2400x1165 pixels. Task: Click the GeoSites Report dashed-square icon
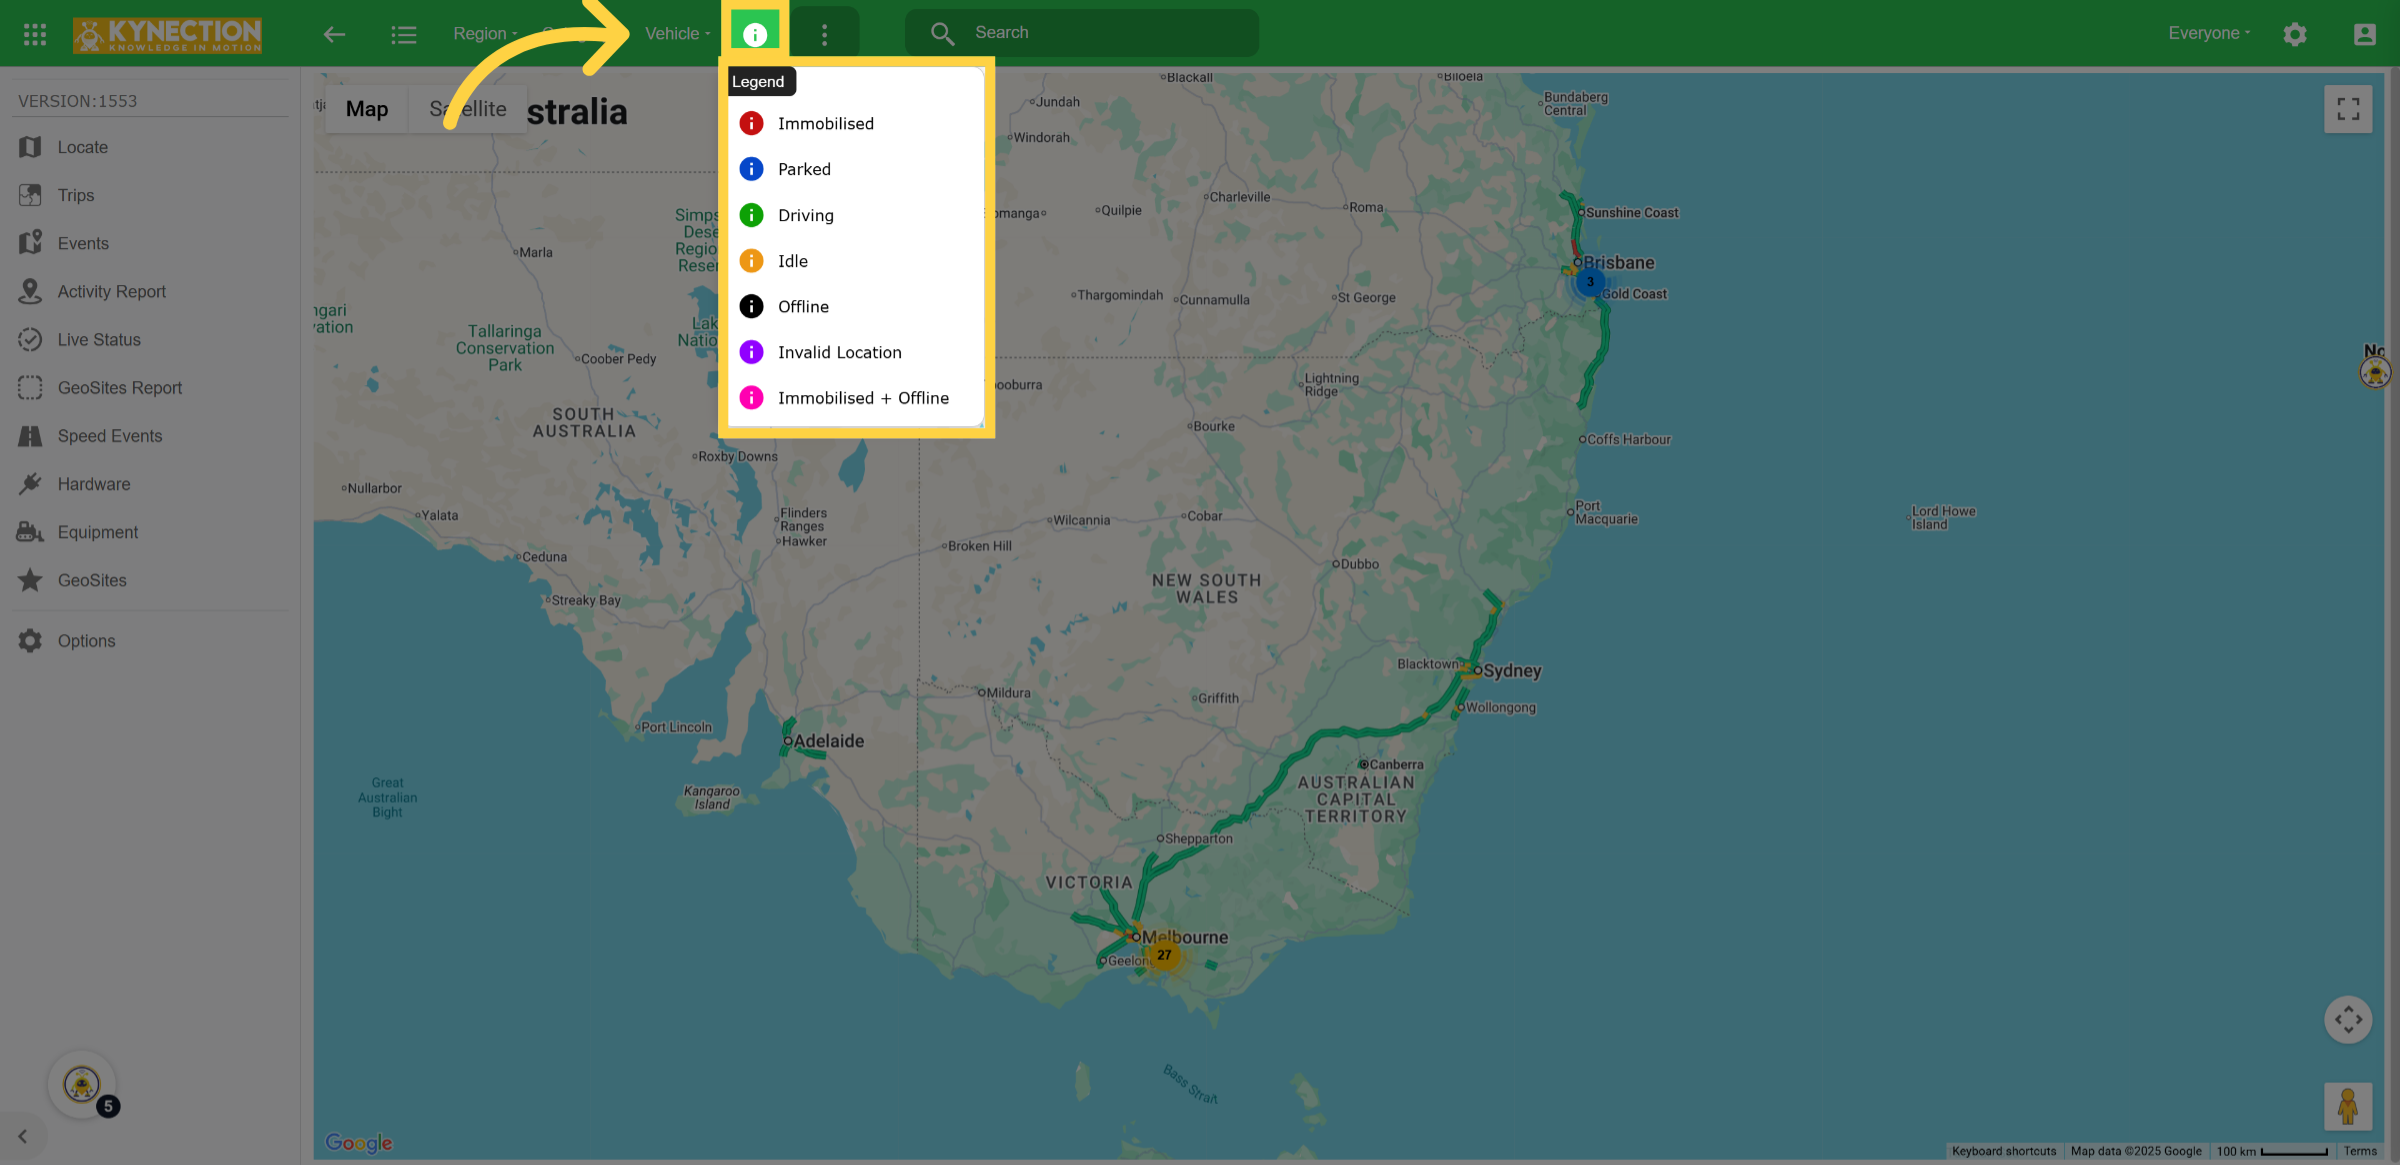pos(30,387)
